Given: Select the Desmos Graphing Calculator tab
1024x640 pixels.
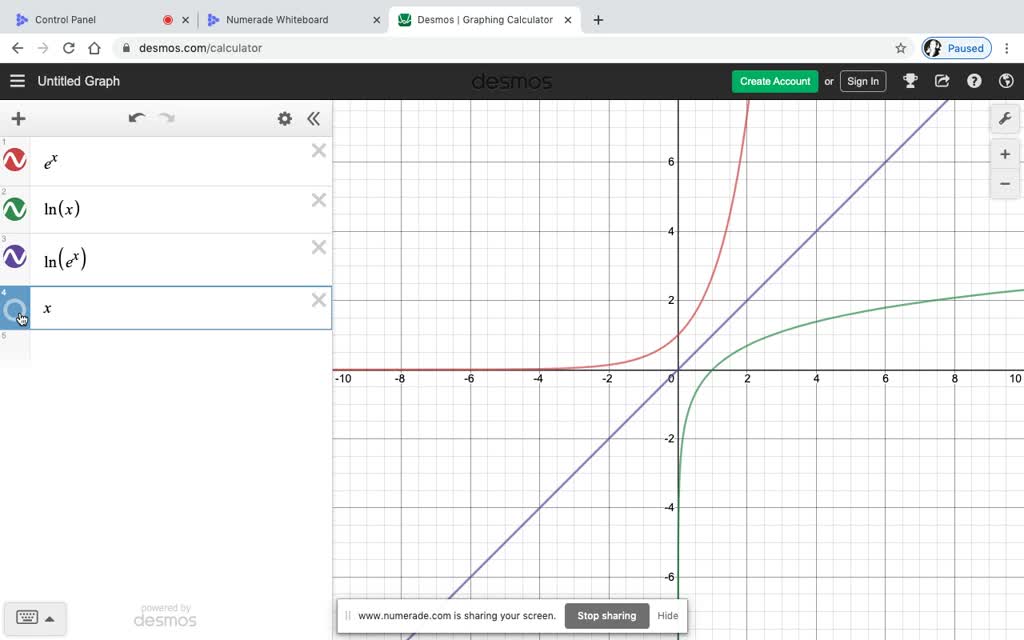Looking at the screenshot, I should 485,20.
